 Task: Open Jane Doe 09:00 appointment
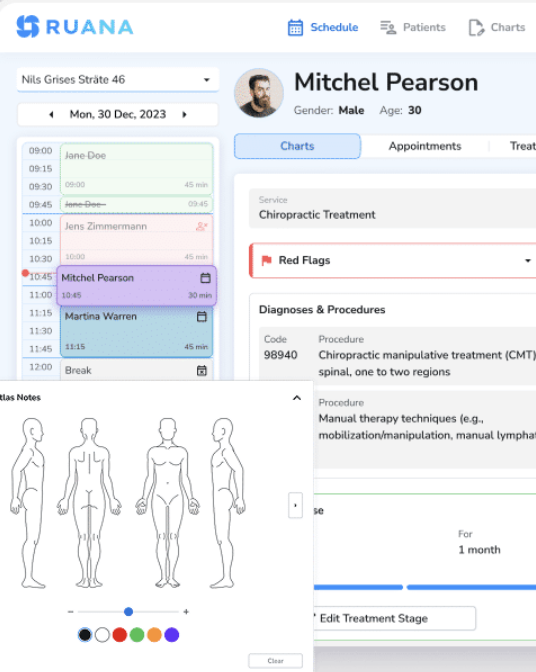pyautogui.click(x=137, y=169)
